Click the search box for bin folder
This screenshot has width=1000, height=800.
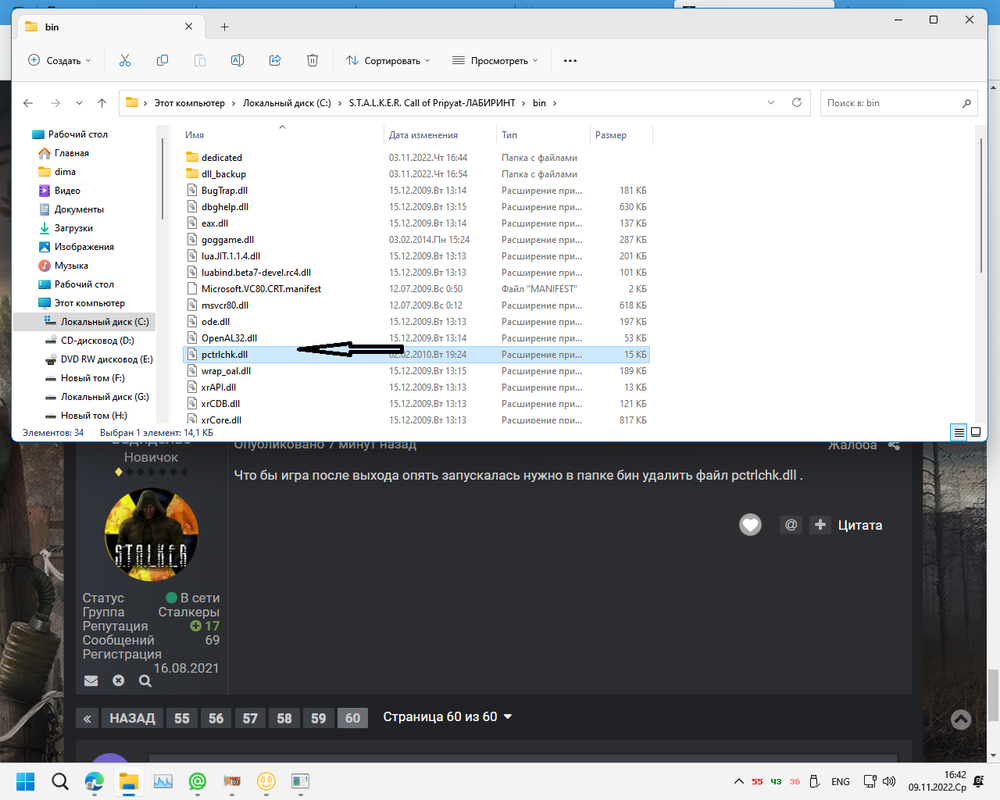pyautogui.click(x=890, y=103)
